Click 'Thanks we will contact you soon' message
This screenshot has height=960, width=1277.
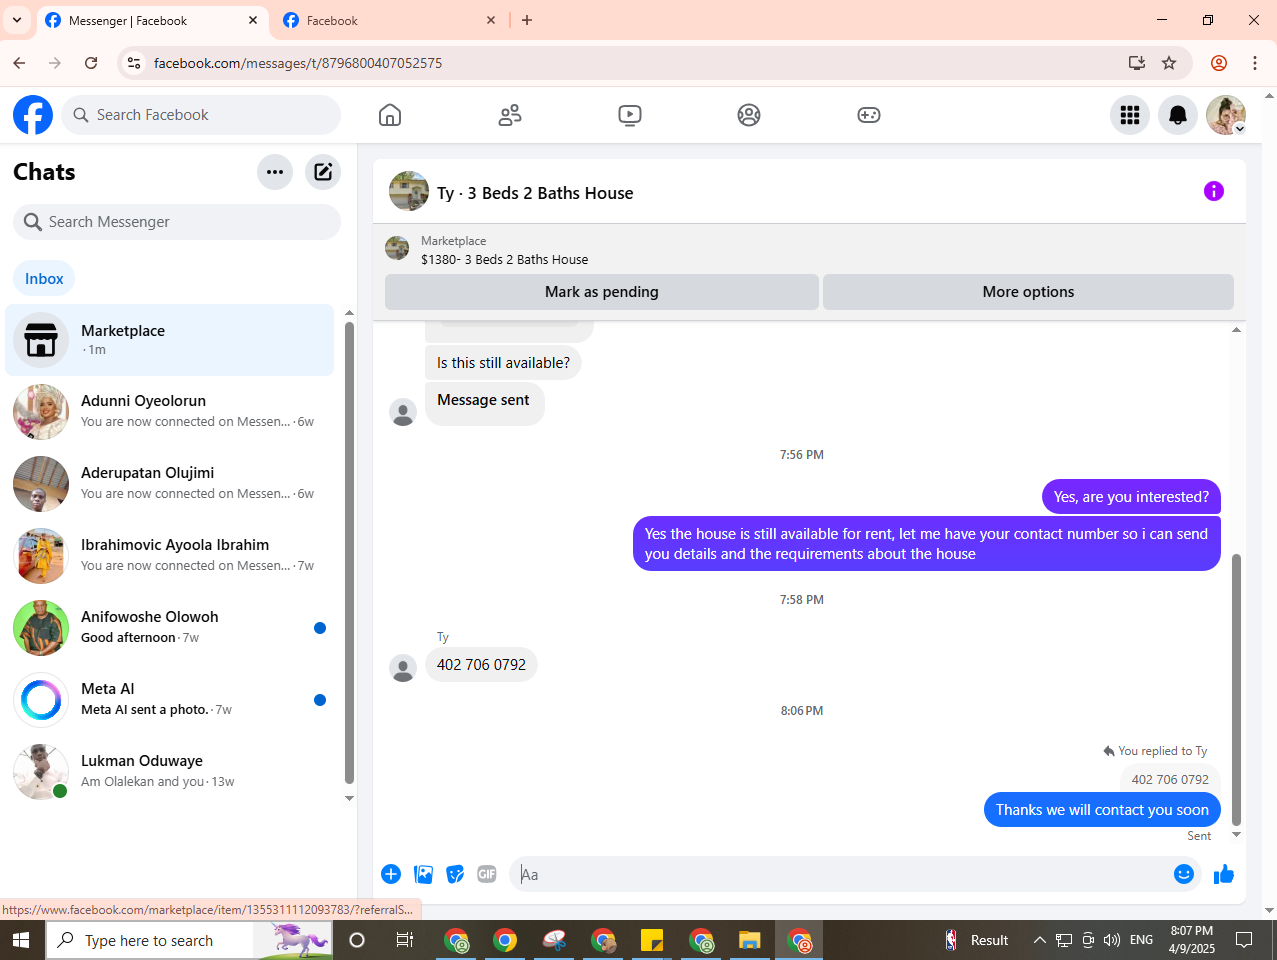pos(1102,810)
